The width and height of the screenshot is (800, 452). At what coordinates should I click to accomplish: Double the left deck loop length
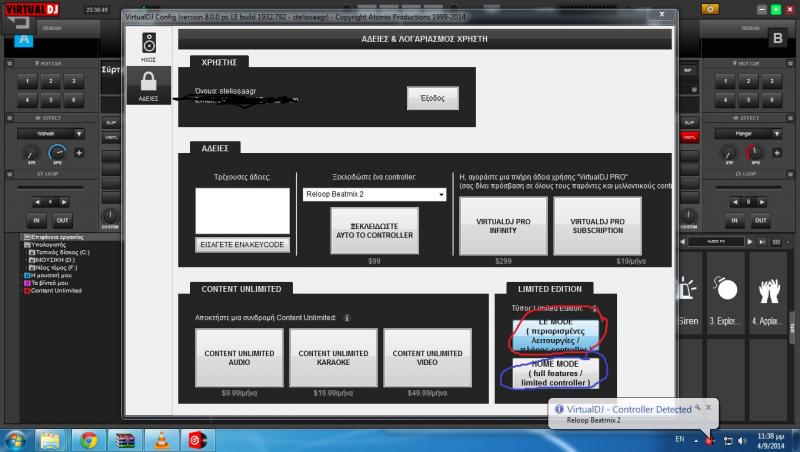pyautogui.click(x=64, y=202)
